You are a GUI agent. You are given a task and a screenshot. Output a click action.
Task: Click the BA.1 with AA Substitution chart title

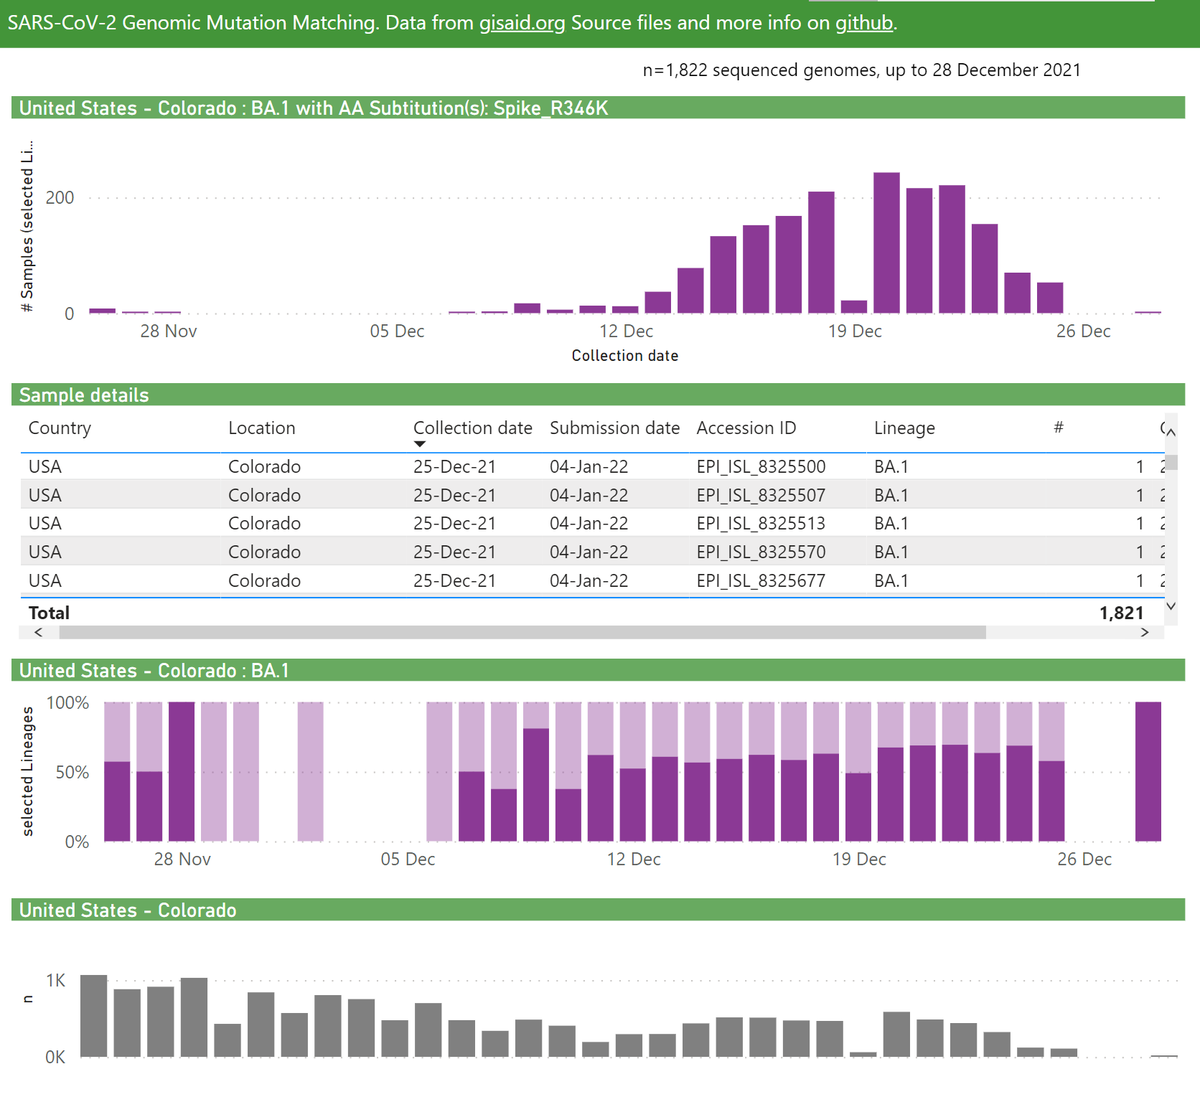pos(314,108)
